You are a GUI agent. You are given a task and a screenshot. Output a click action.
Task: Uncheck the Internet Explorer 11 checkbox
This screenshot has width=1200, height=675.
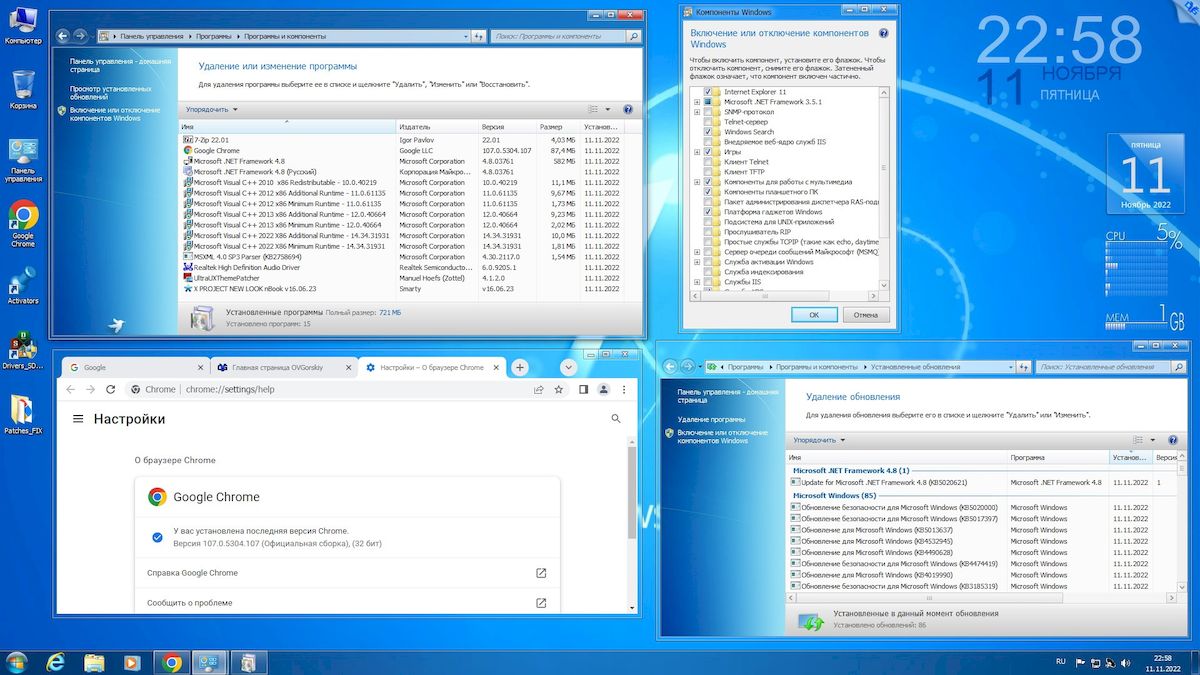point(708,92)
